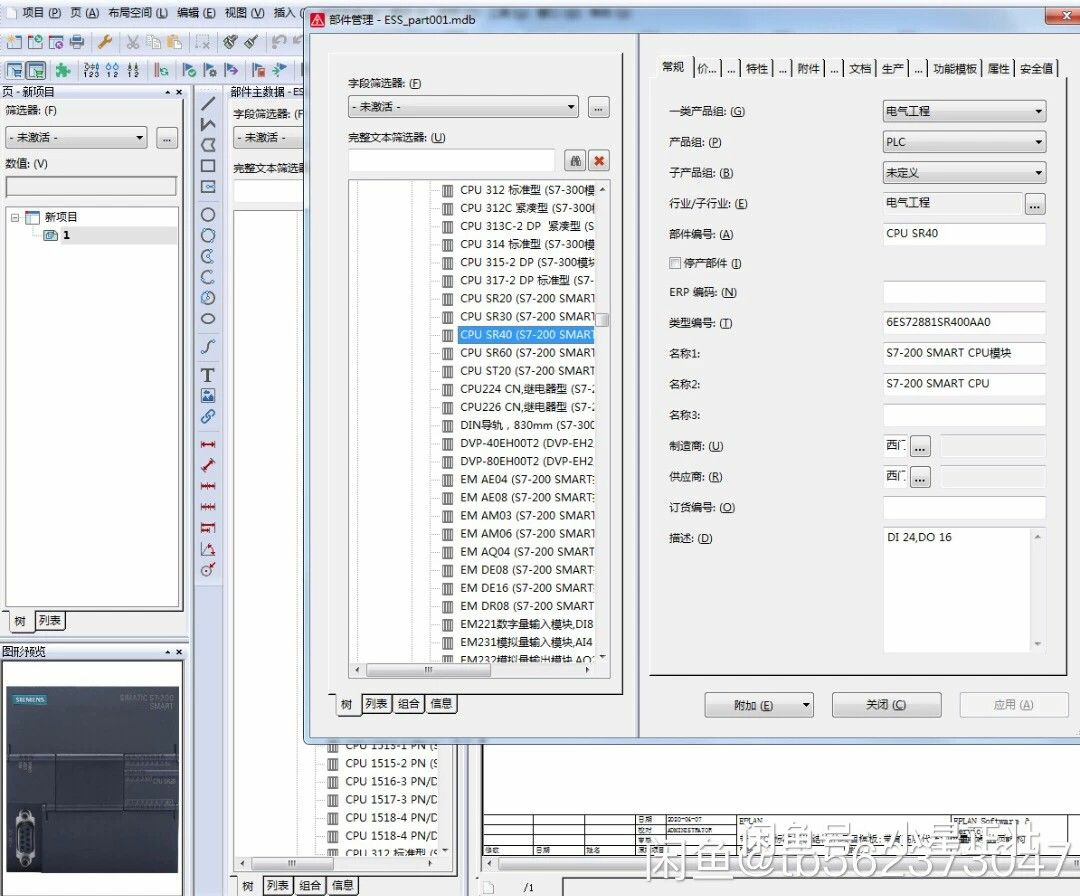The image size is (1080, 896).
Task: Click the scissors cut icon
Action: pos(132,43)
